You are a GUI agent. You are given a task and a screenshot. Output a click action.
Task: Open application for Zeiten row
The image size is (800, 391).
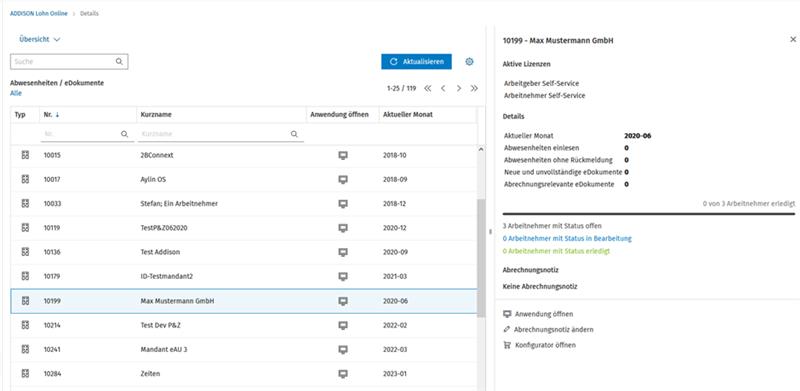point(343,374)
